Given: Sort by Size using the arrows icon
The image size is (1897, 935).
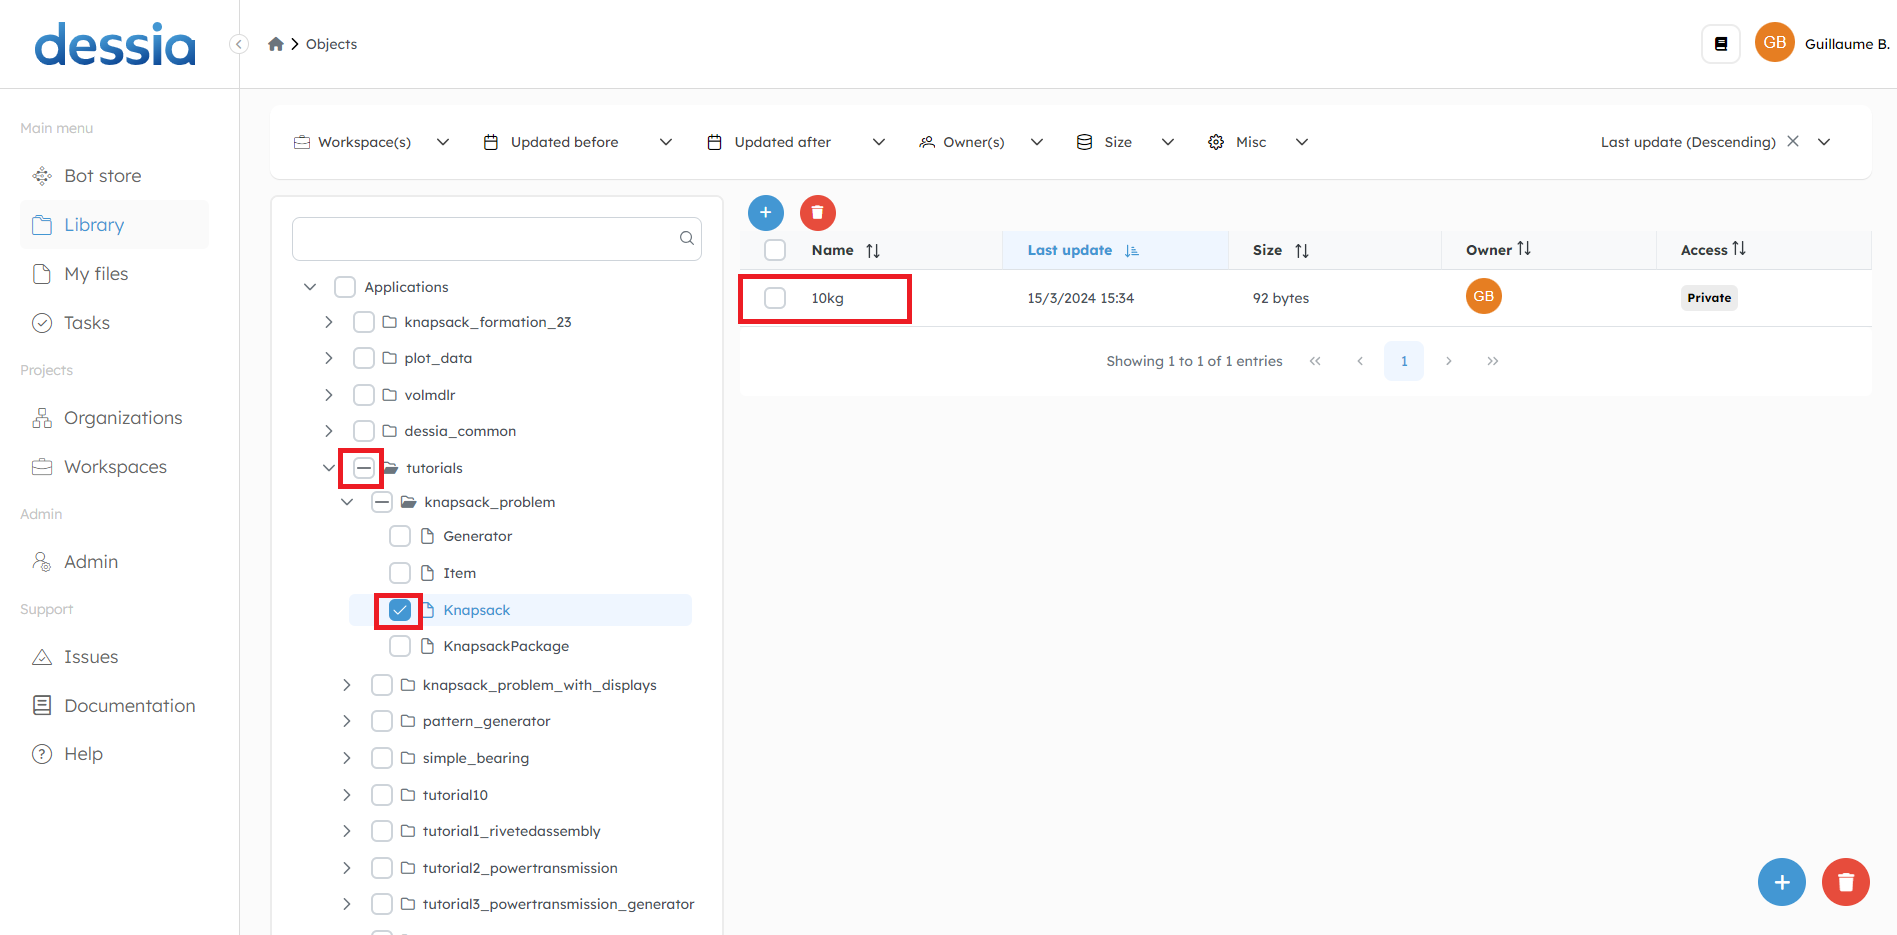Looking at the screenshot, I should tap(1302, 251).
